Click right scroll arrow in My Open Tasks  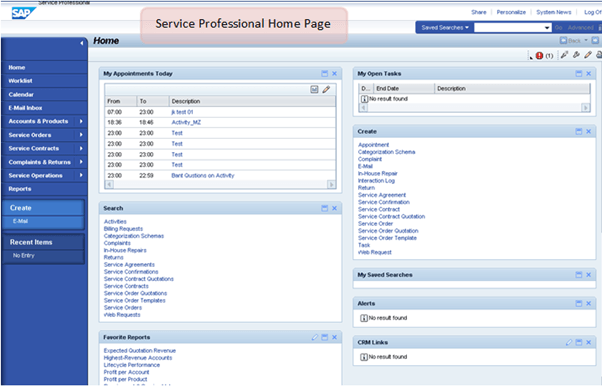coord(585,108)
